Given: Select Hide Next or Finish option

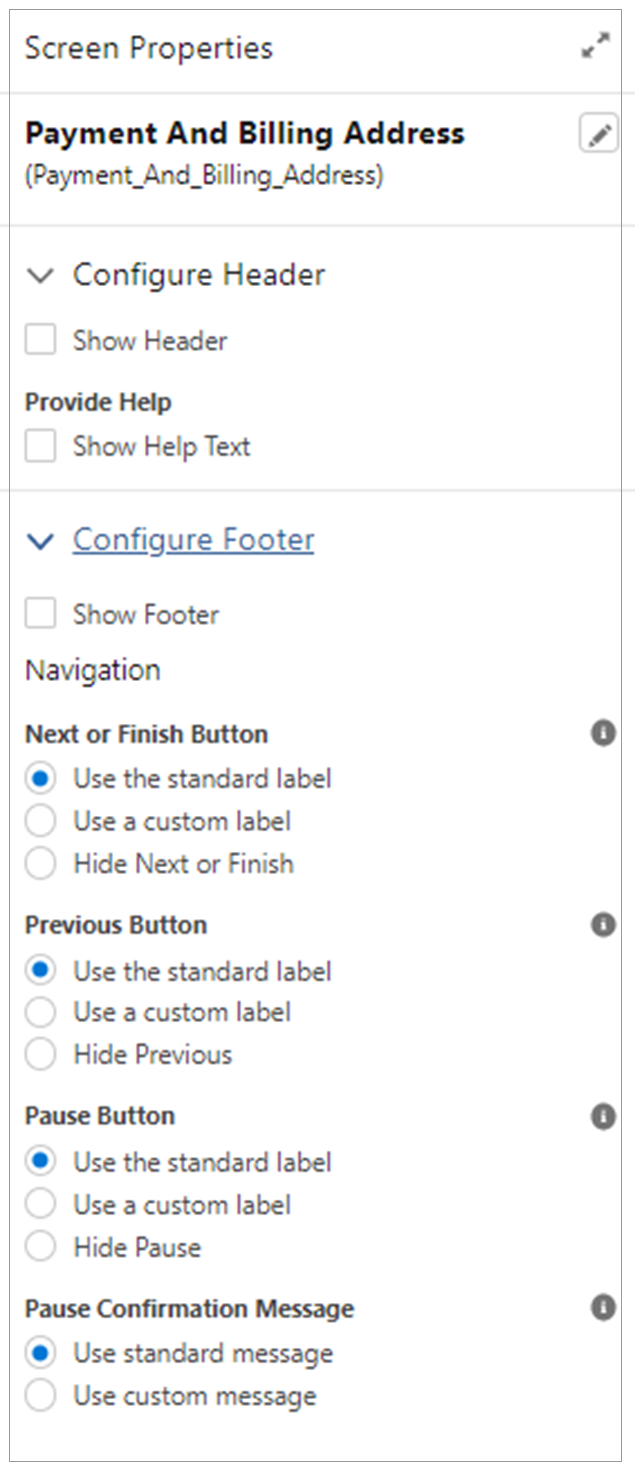Looking at the screenshot, I should [x=41, y=863].
